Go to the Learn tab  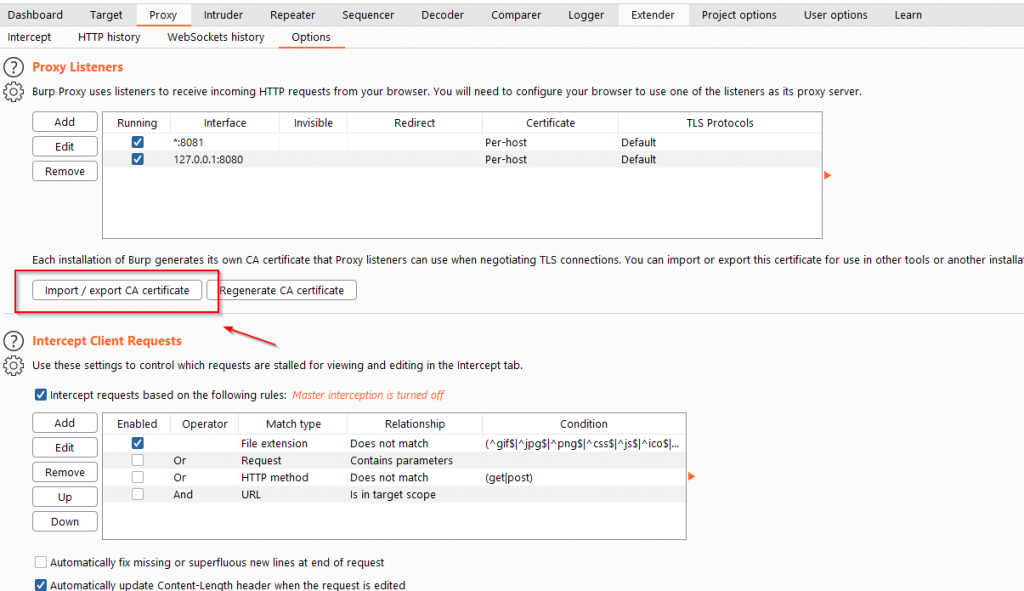pos(908,14)
